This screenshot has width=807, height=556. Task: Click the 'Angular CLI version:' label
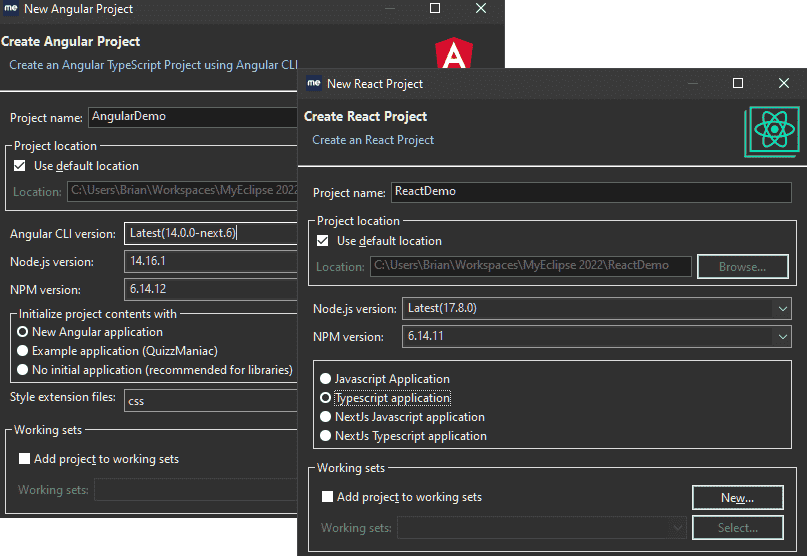coord(63,234)
